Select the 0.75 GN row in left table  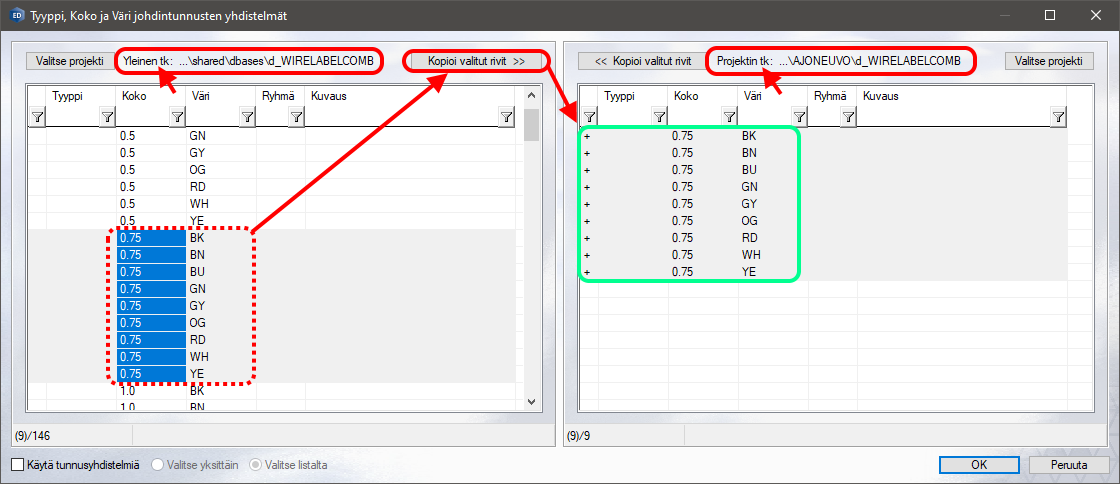point(272,289)
